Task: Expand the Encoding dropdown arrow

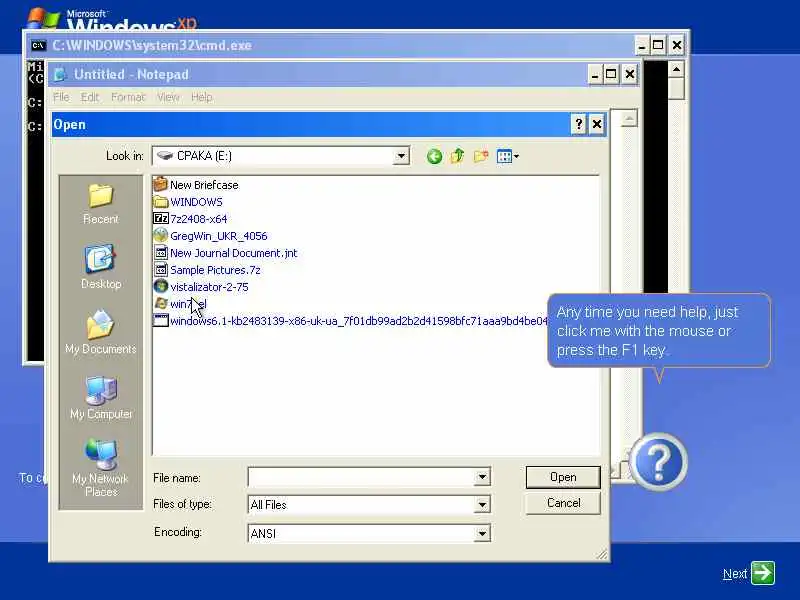Action: (x=482, y=534)
